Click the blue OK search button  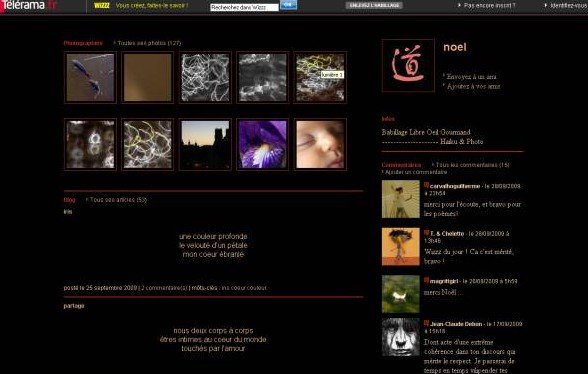288,5
